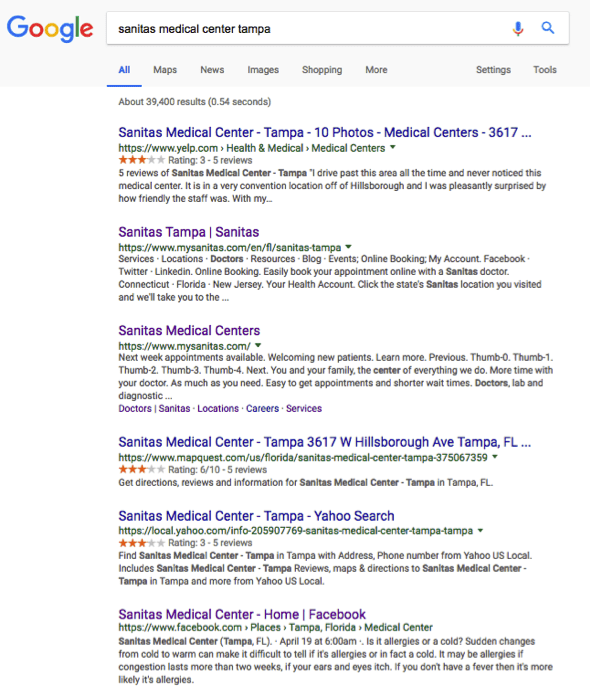Viewport: 591px width, 696px height.
Task: Expand arrow beside https://www.mysanitas.com/ URL
Action: click(258, 345)
